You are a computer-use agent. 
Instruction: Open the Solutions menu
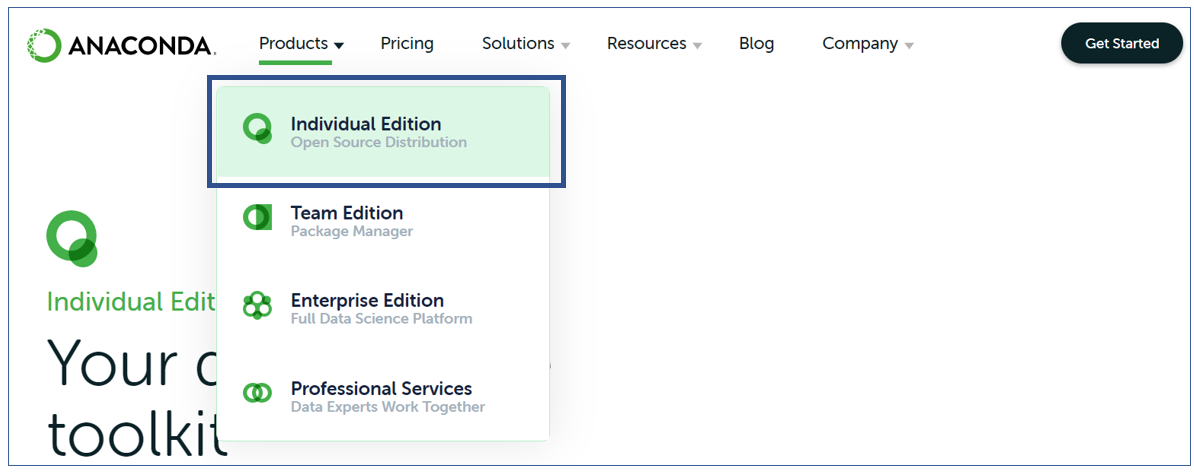(518, 43)
